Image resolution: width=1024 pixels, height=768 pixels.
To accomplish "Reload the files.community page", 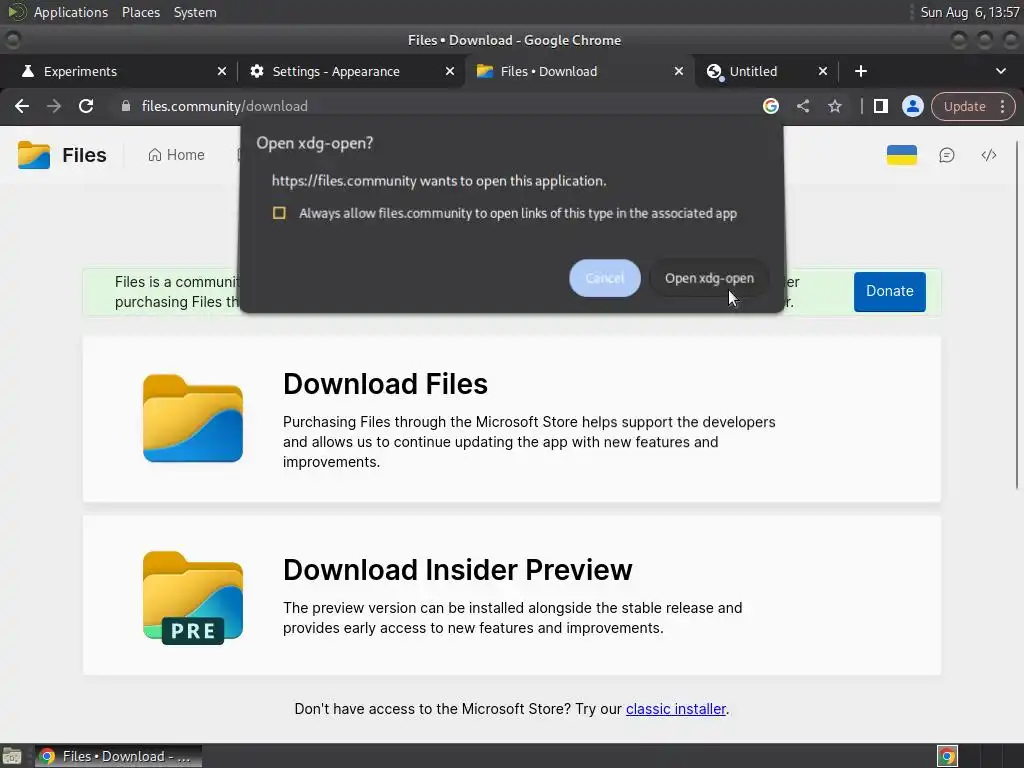I will 86,106.
